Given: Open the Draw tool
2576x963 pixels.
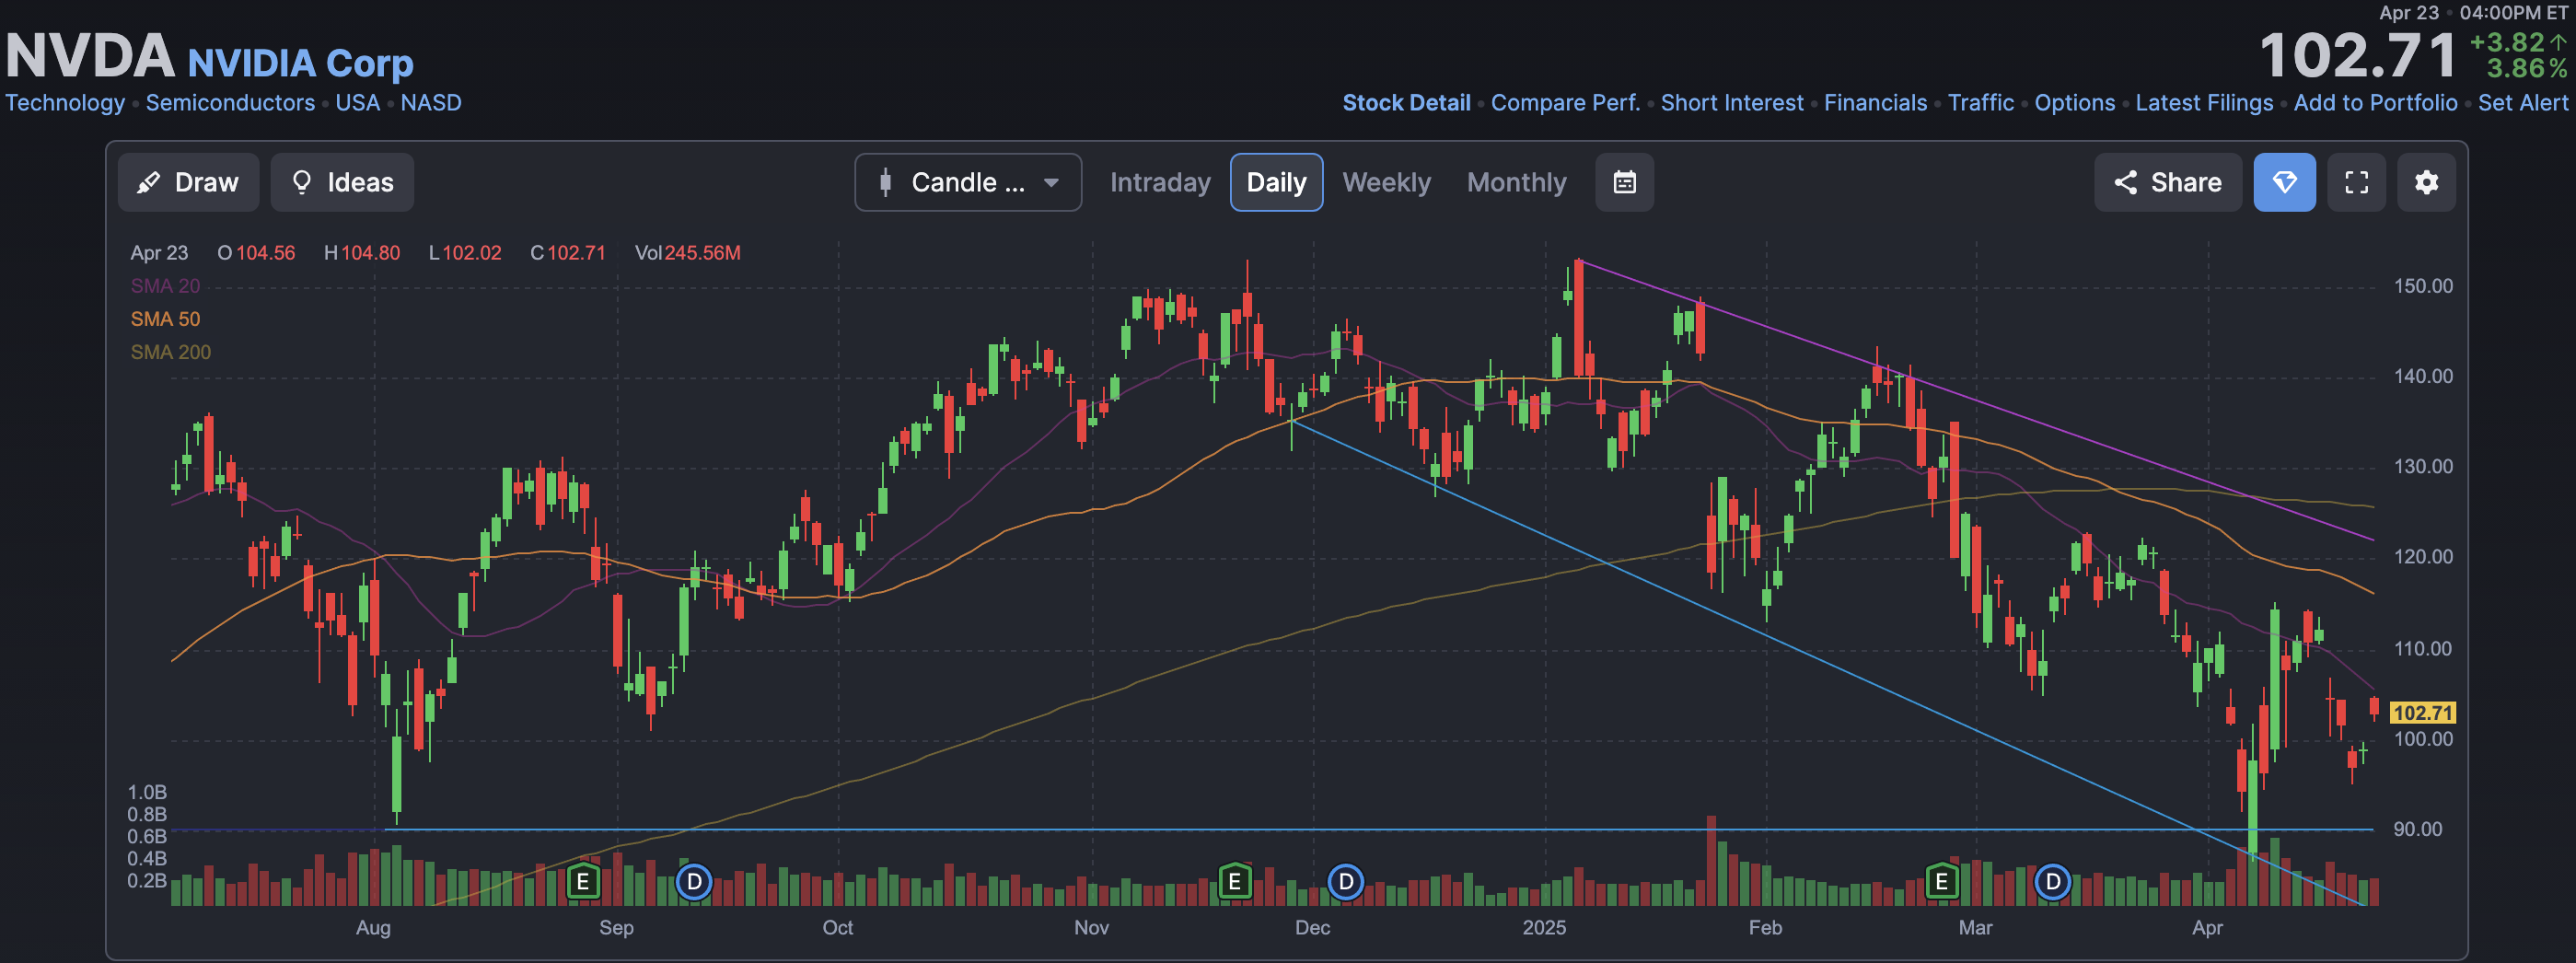Looking at the screenshot, I should coord(188,182).
